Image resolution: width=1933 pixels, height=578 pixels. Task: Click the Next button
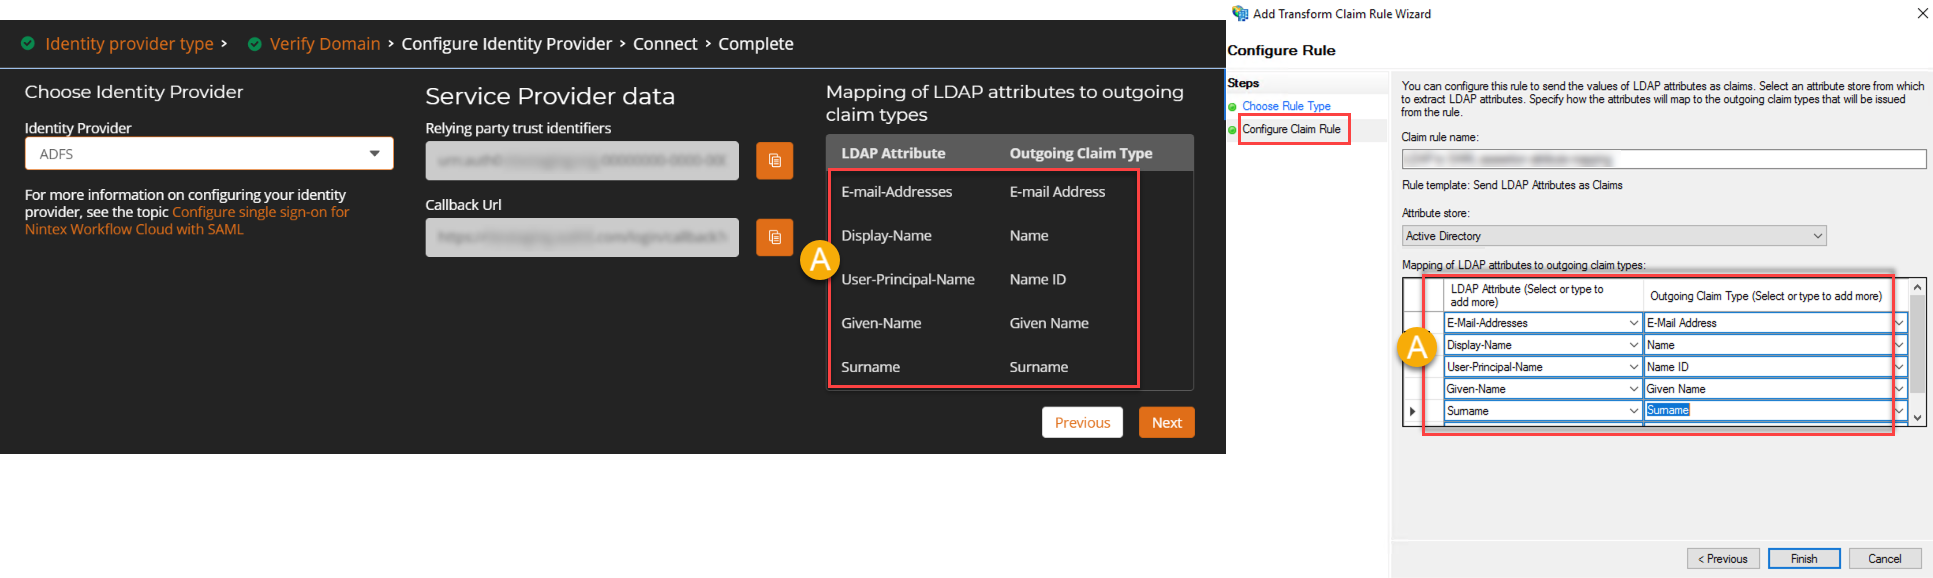click(1167, 422)
